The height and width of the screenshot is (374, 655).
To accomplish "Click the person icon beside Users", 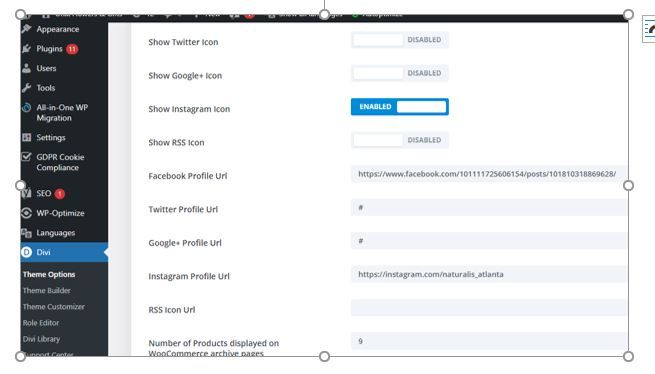I will [x=27, y=68].
